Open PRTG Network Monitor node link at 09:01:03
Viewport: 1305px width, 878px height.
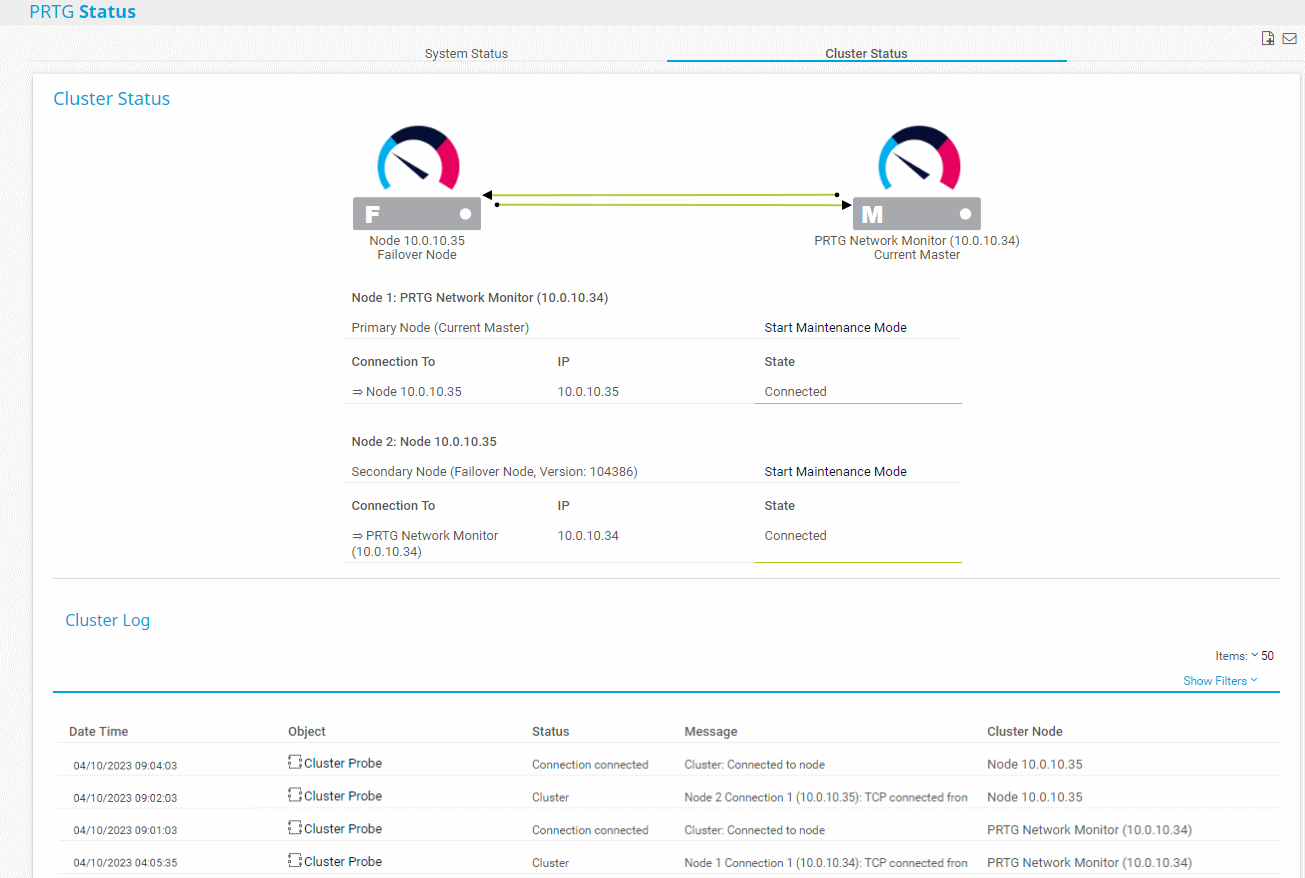pos(1088,830)
